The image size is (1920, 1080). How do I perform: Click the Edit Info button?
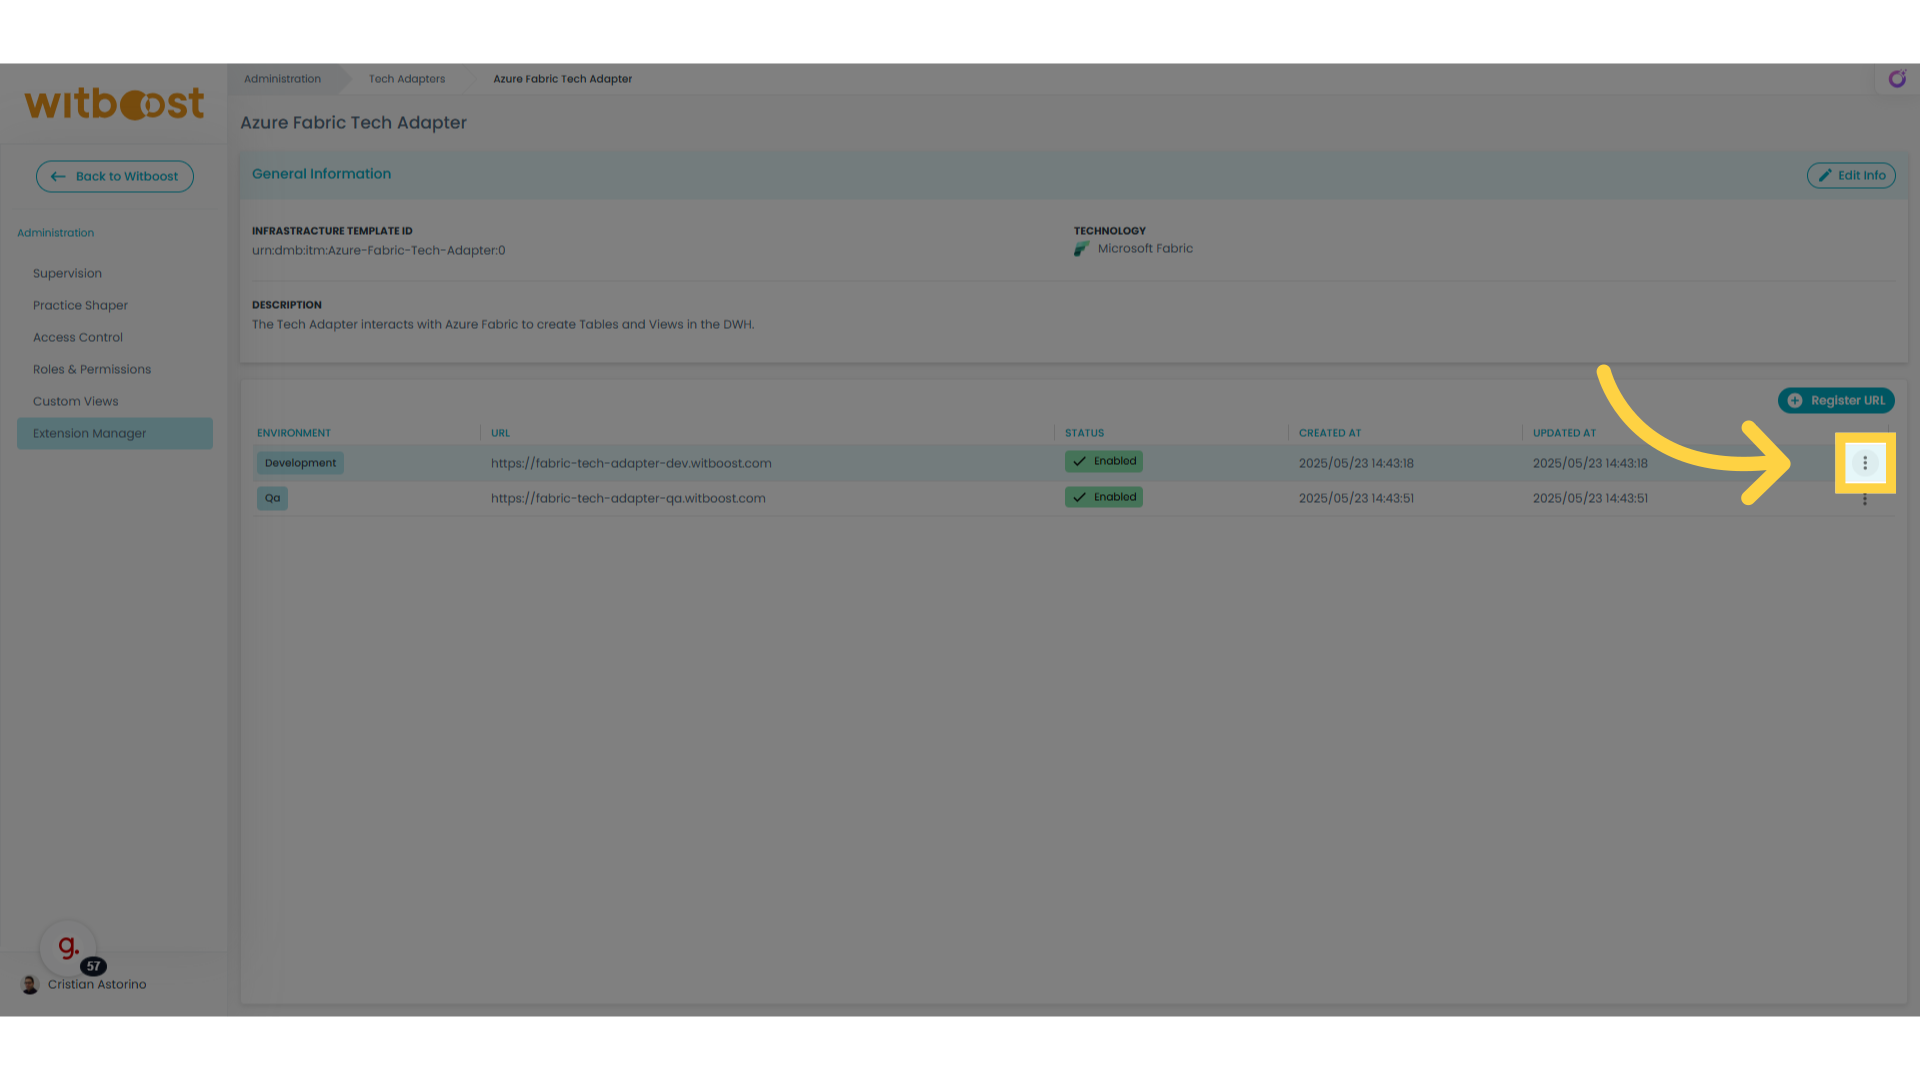point(1851,175)
